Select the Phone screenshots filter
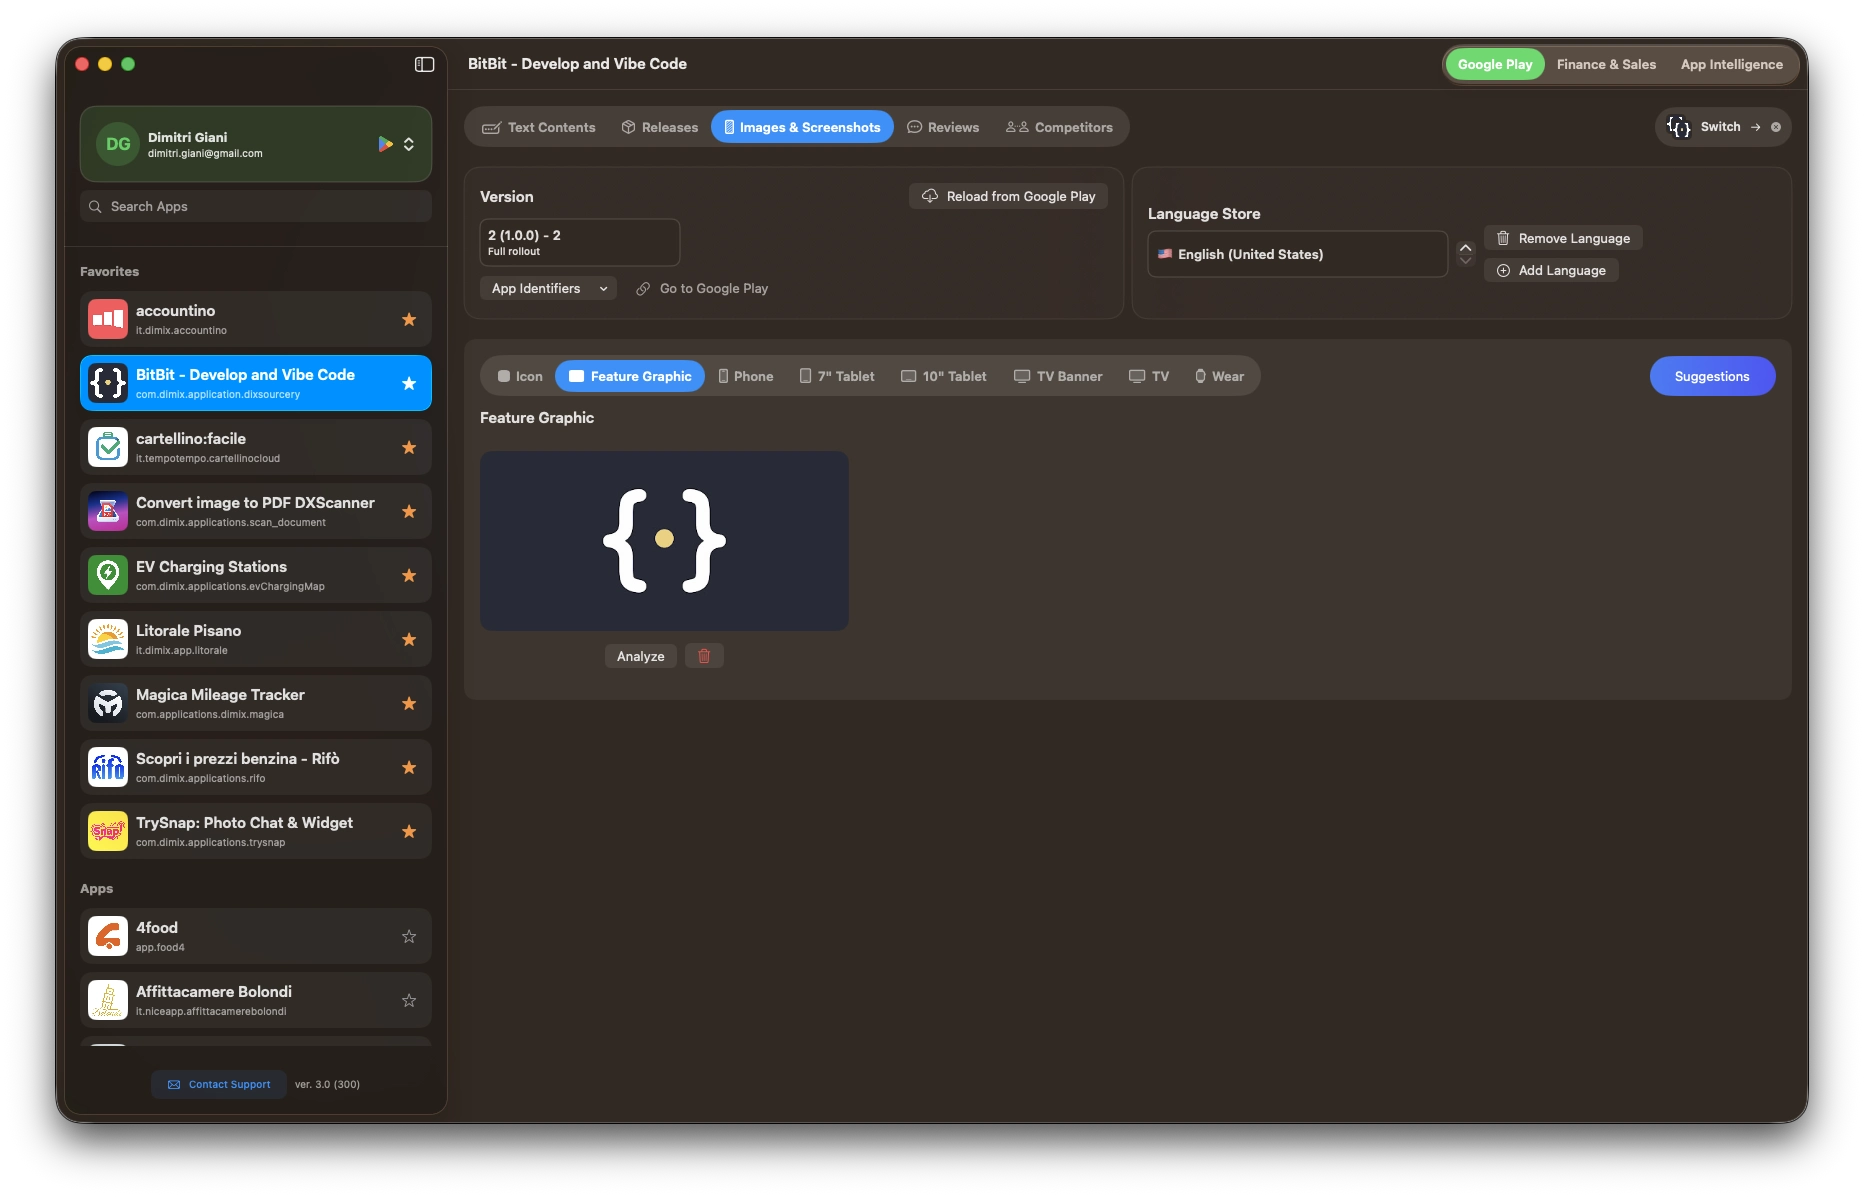This screenshot has height=1197, width=1864. click(746, 376)
